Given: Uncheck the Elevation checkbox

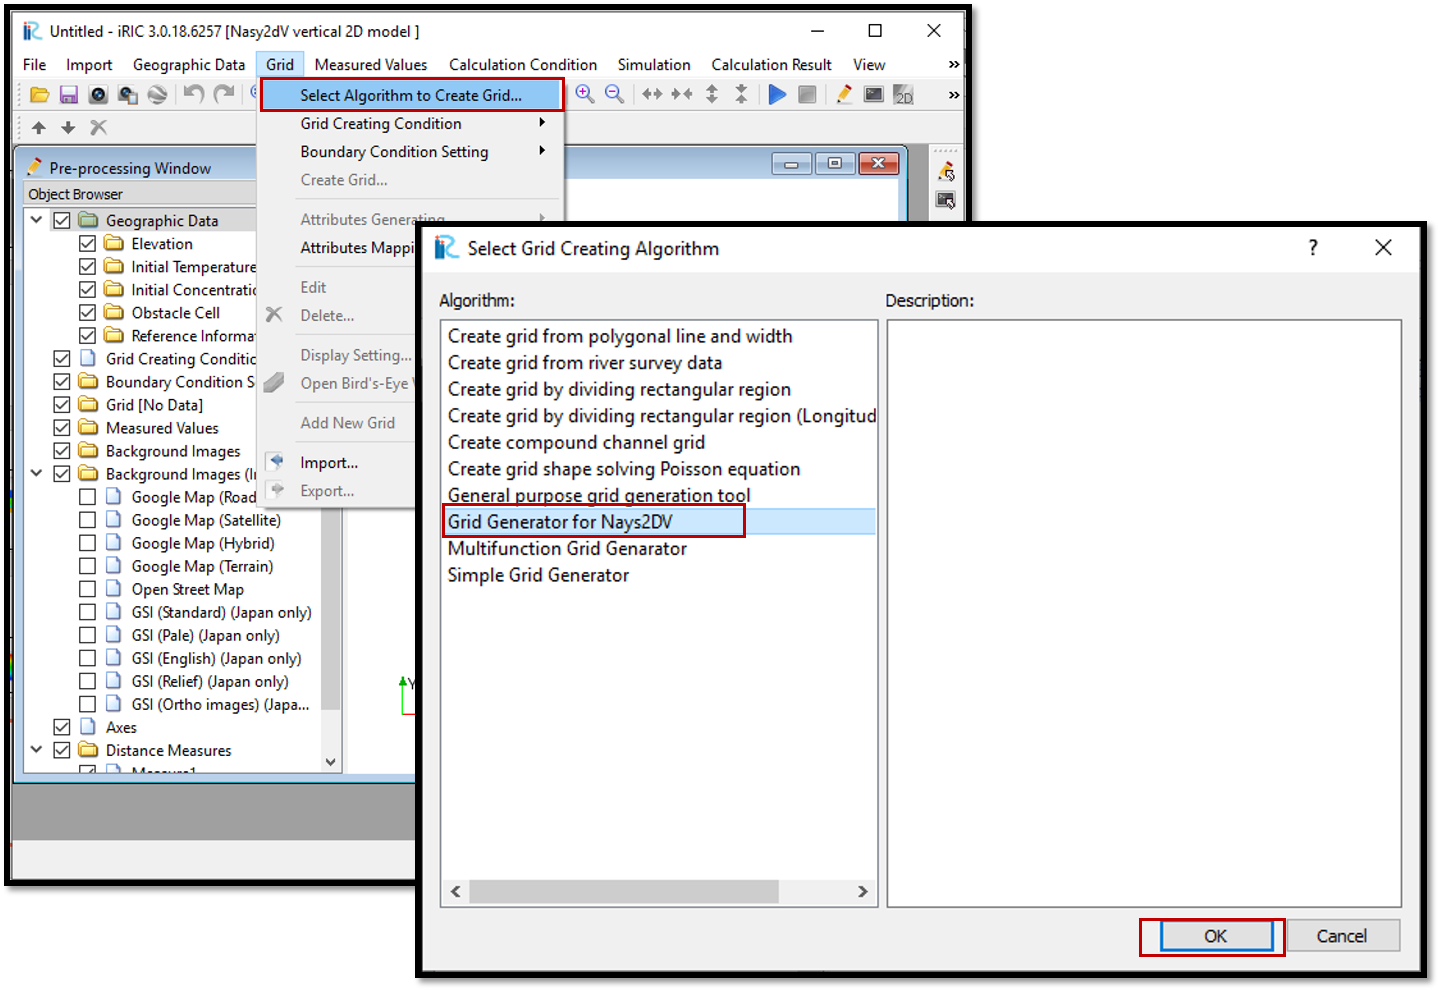Looking at the screenshot, I should click(87, 243).
